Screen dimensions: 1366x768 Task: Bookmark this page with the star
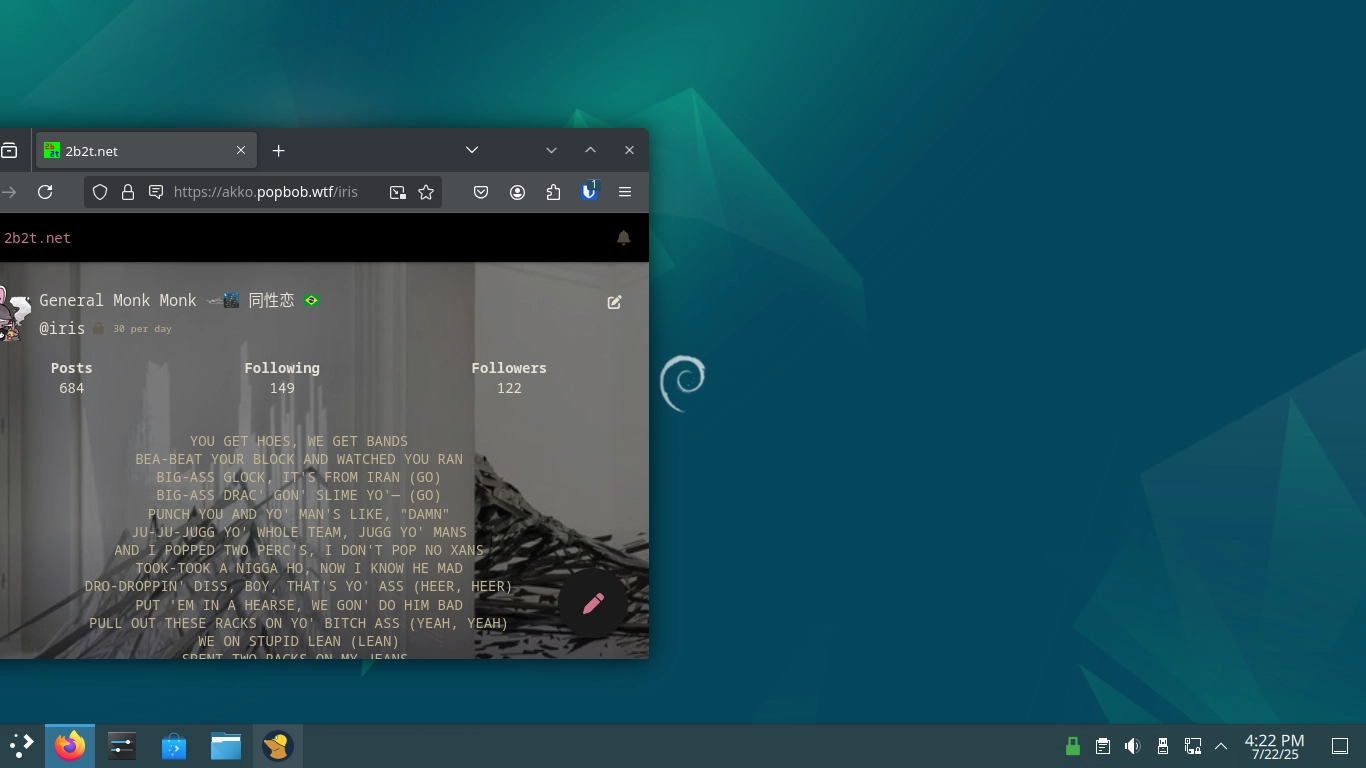coord(426,192)
